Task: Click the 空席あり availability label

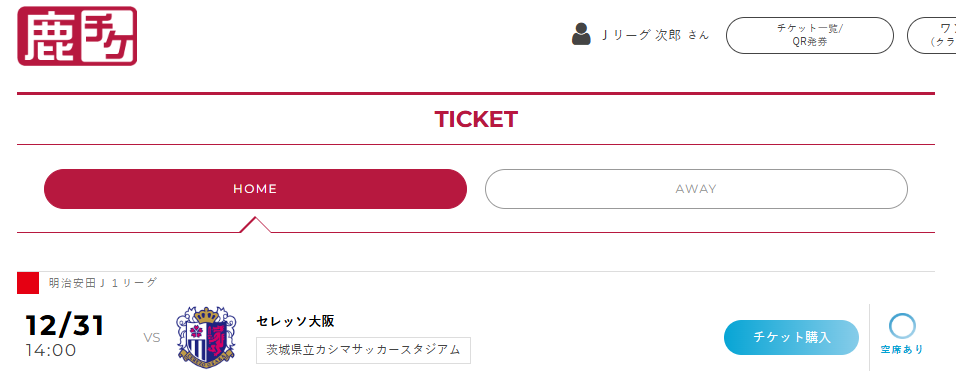Action: click(902, 350)
